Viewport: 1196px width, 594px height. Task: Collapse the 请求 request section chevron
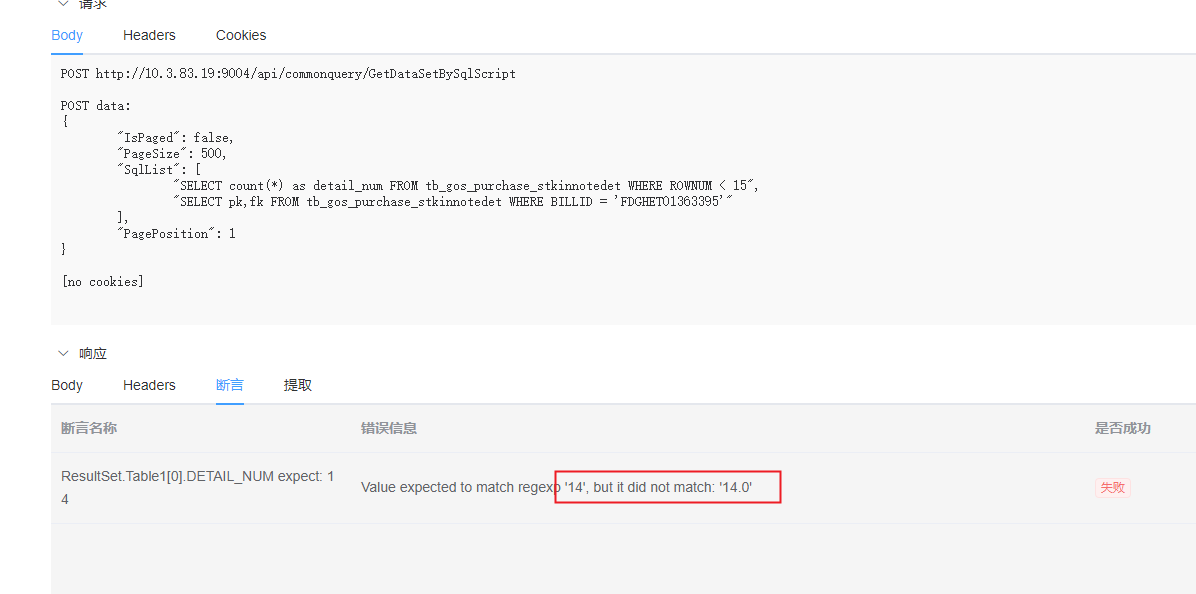pos(62,4)
